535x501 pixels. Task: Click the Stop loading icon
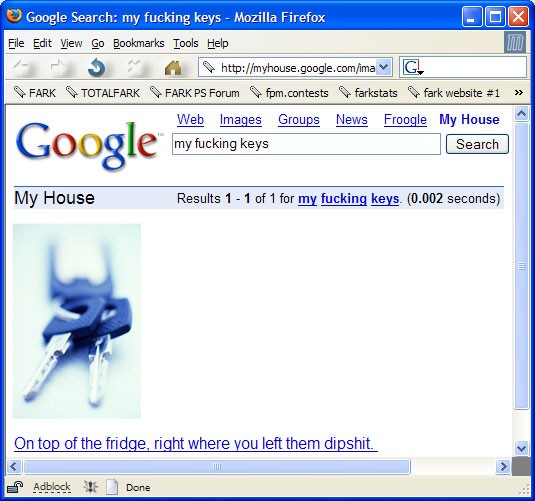pyautogui.click(x=136, y=67)
